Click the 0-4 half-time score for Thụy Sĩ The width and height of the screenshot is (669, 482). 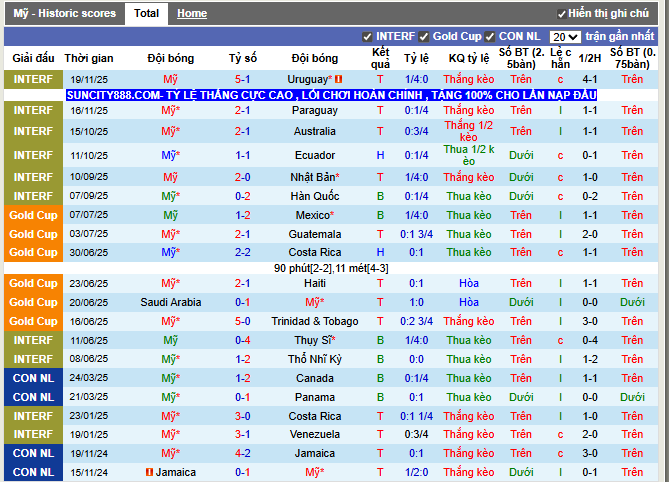590,340
